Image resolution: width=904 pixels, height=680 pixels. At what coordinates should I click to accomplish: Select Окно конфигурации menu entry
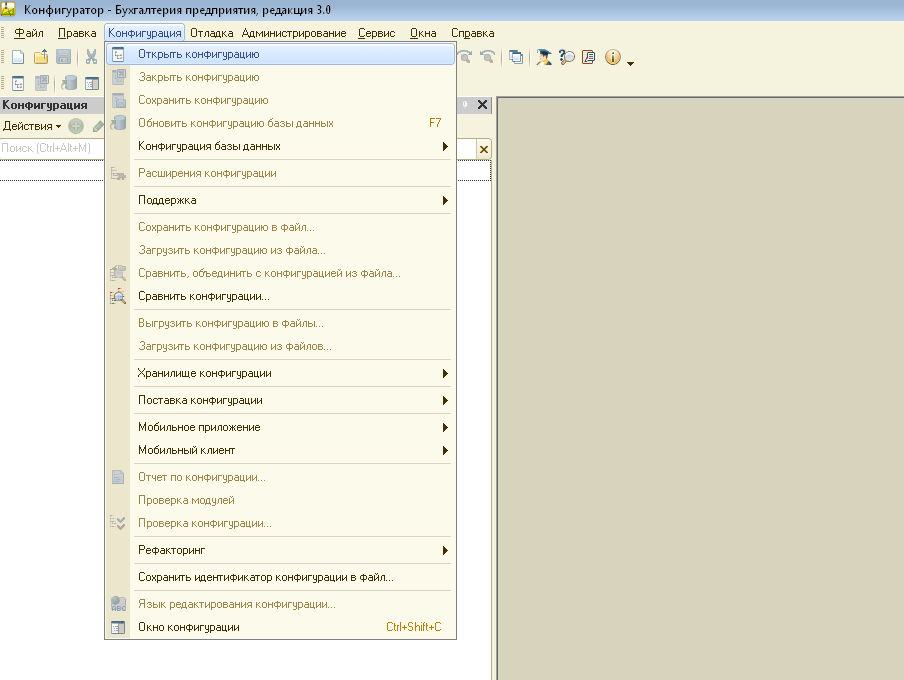point(280,628)
